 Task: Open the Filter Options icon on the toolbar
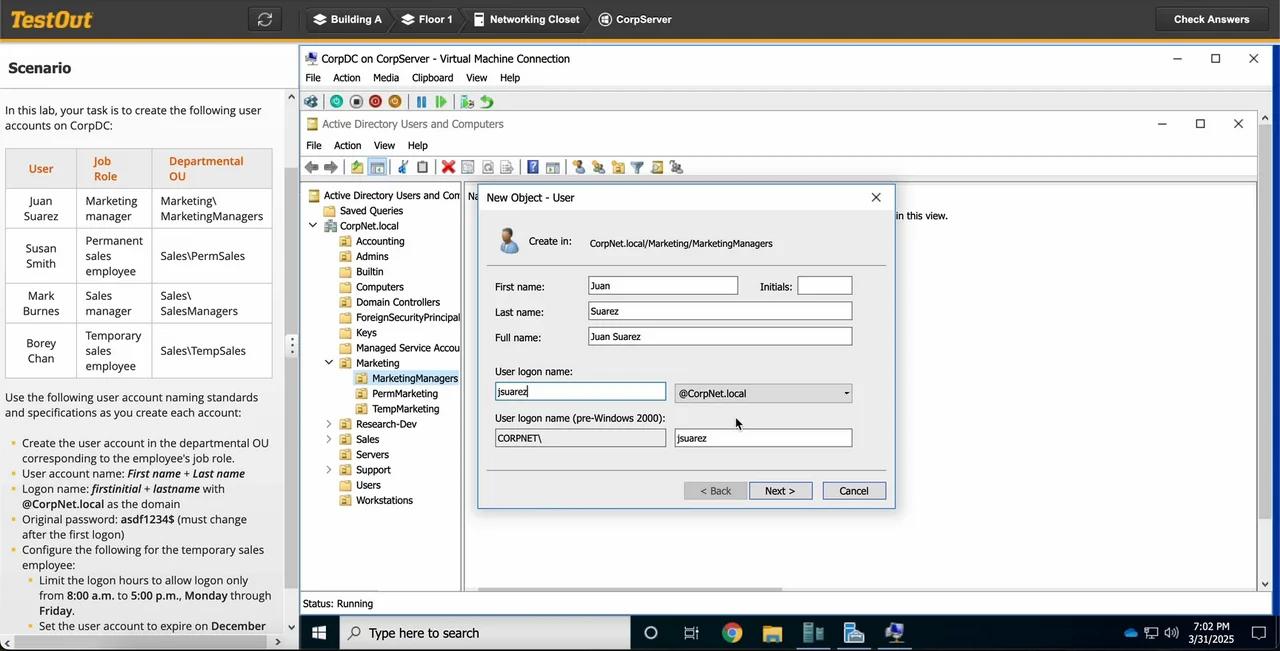(637, 167)
